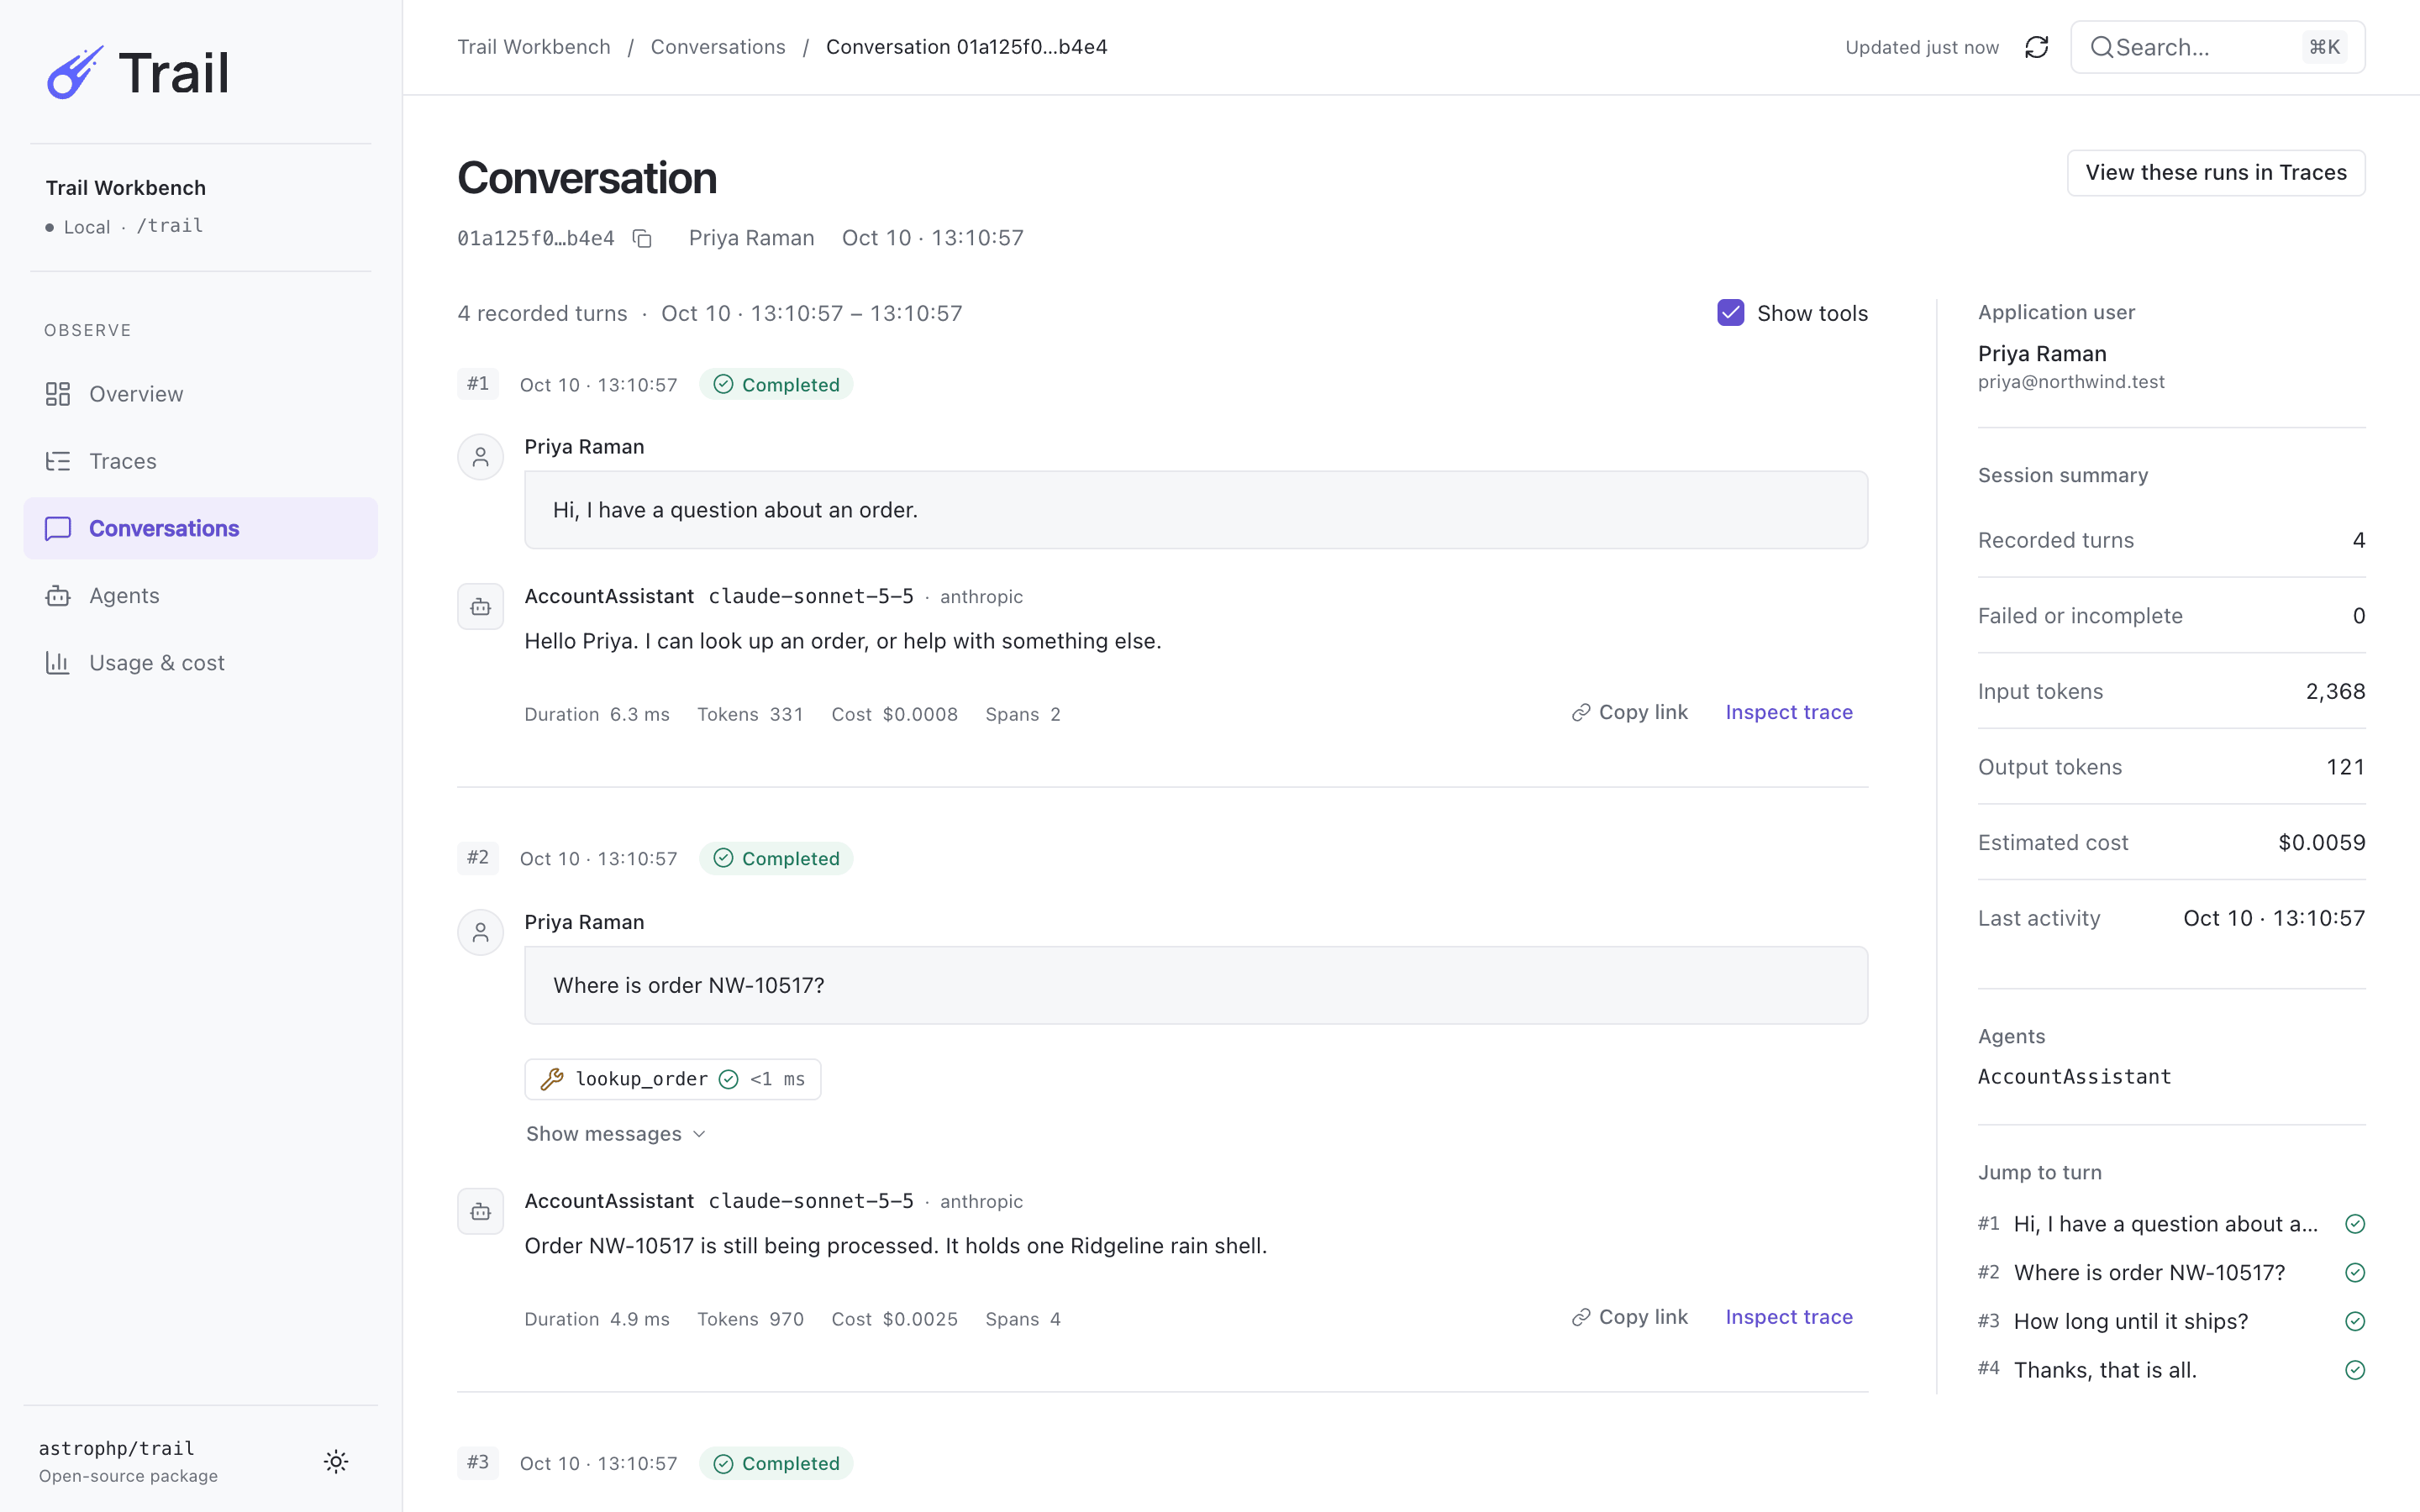Open the lookup_order tool call chip
2420x1512 pixels.
(x=673, y=1079)
